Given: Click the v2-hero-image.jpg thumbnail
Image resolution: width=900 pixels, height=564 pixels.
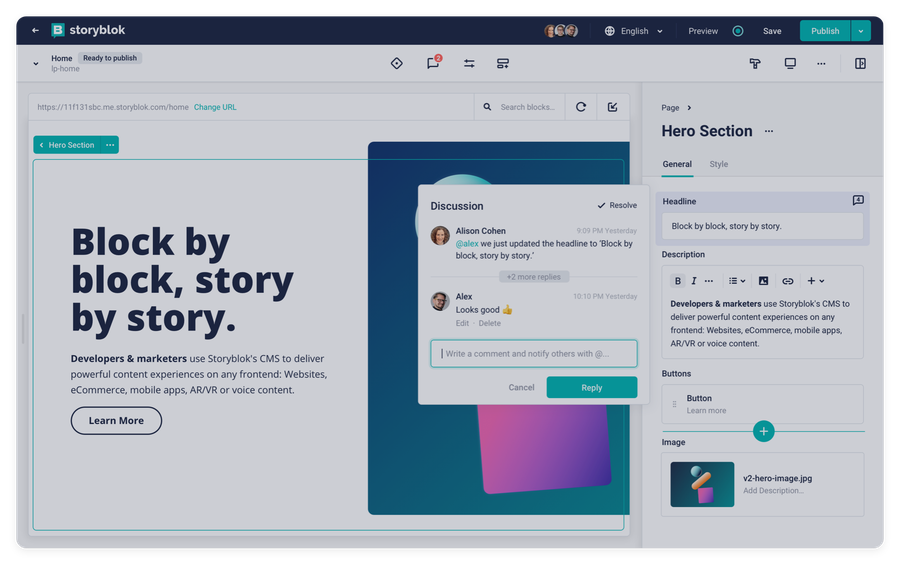Looking at the screenshot, I should click(702, 484).
